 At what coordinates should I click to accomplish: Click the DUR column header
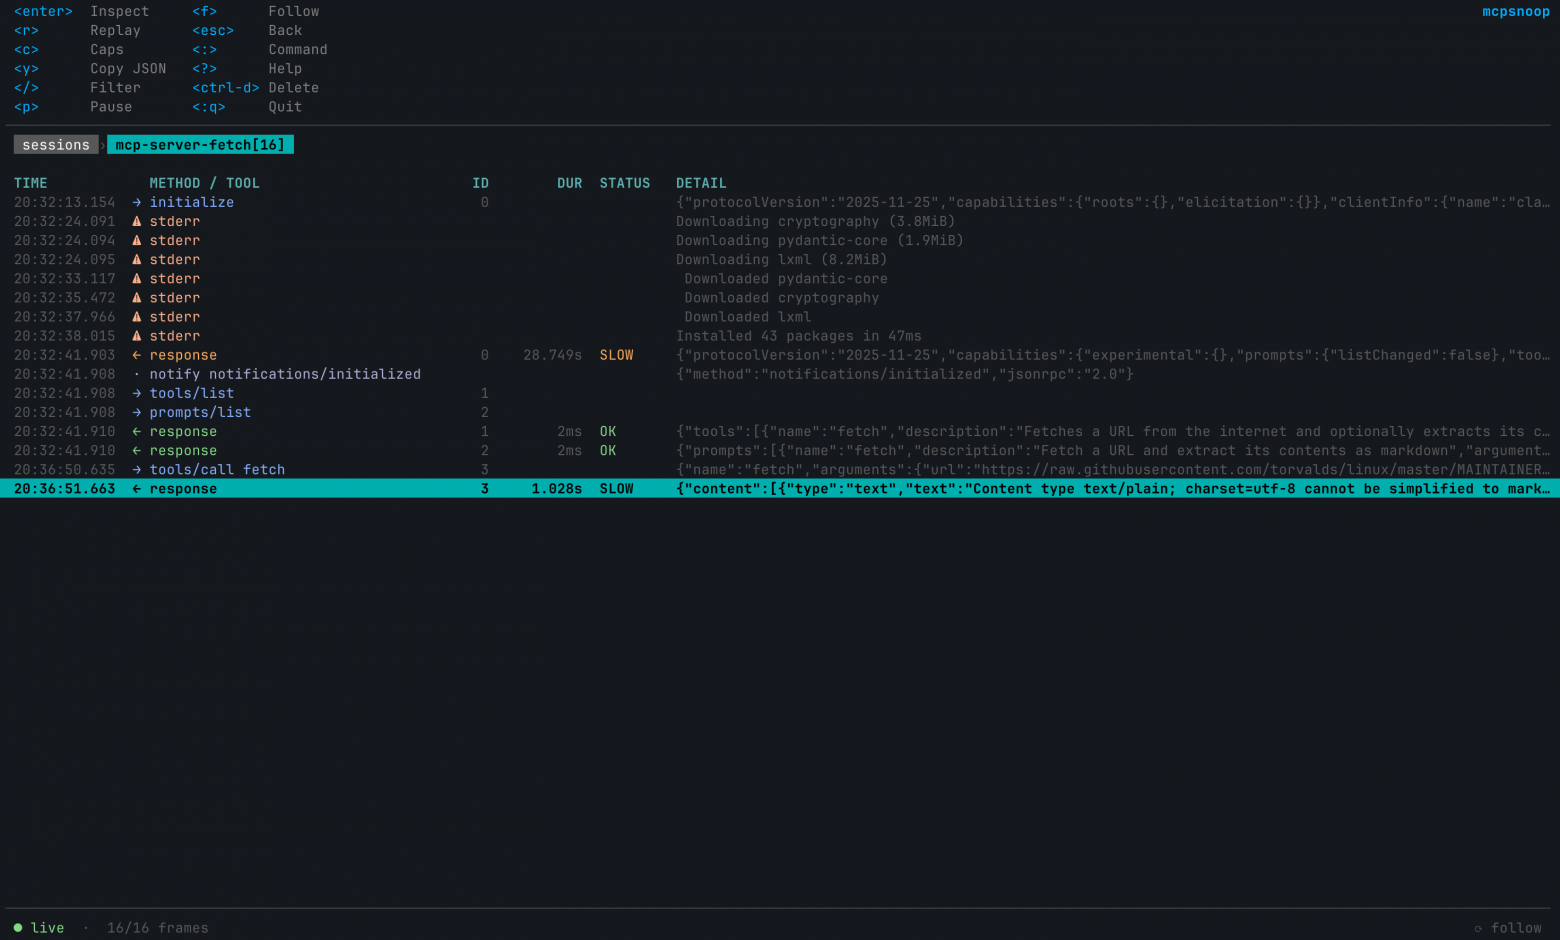[x=570, y=183]
